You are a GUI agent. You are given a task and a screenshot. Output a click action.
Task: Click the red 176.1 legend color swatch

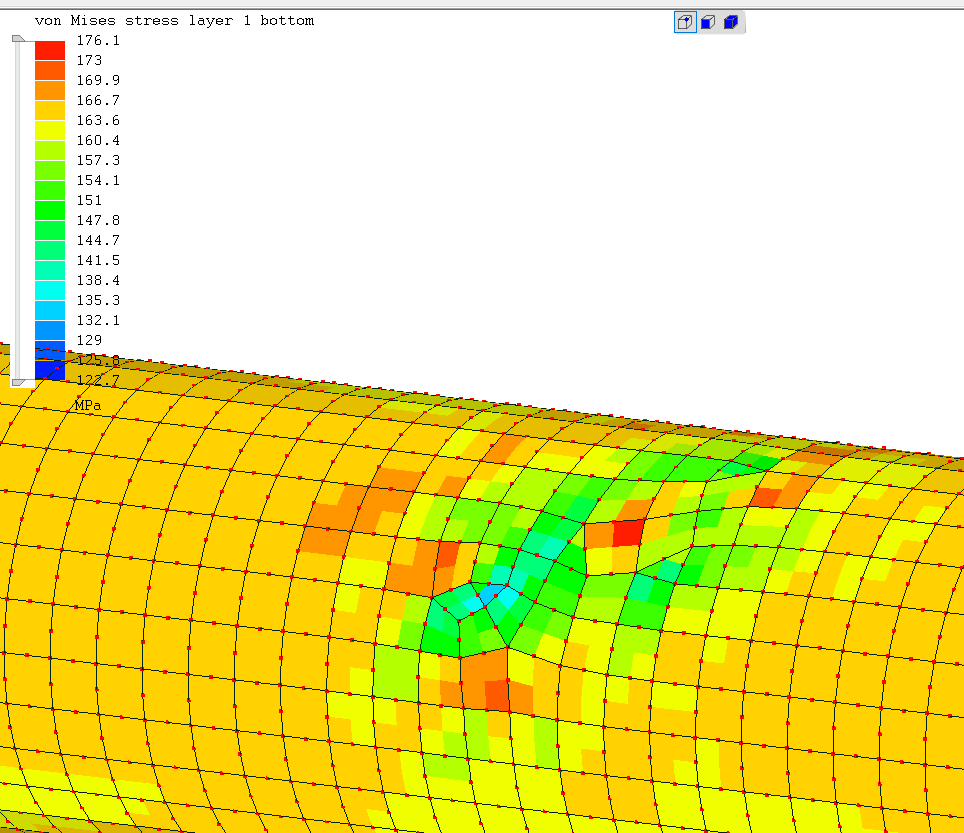(50, 50)
